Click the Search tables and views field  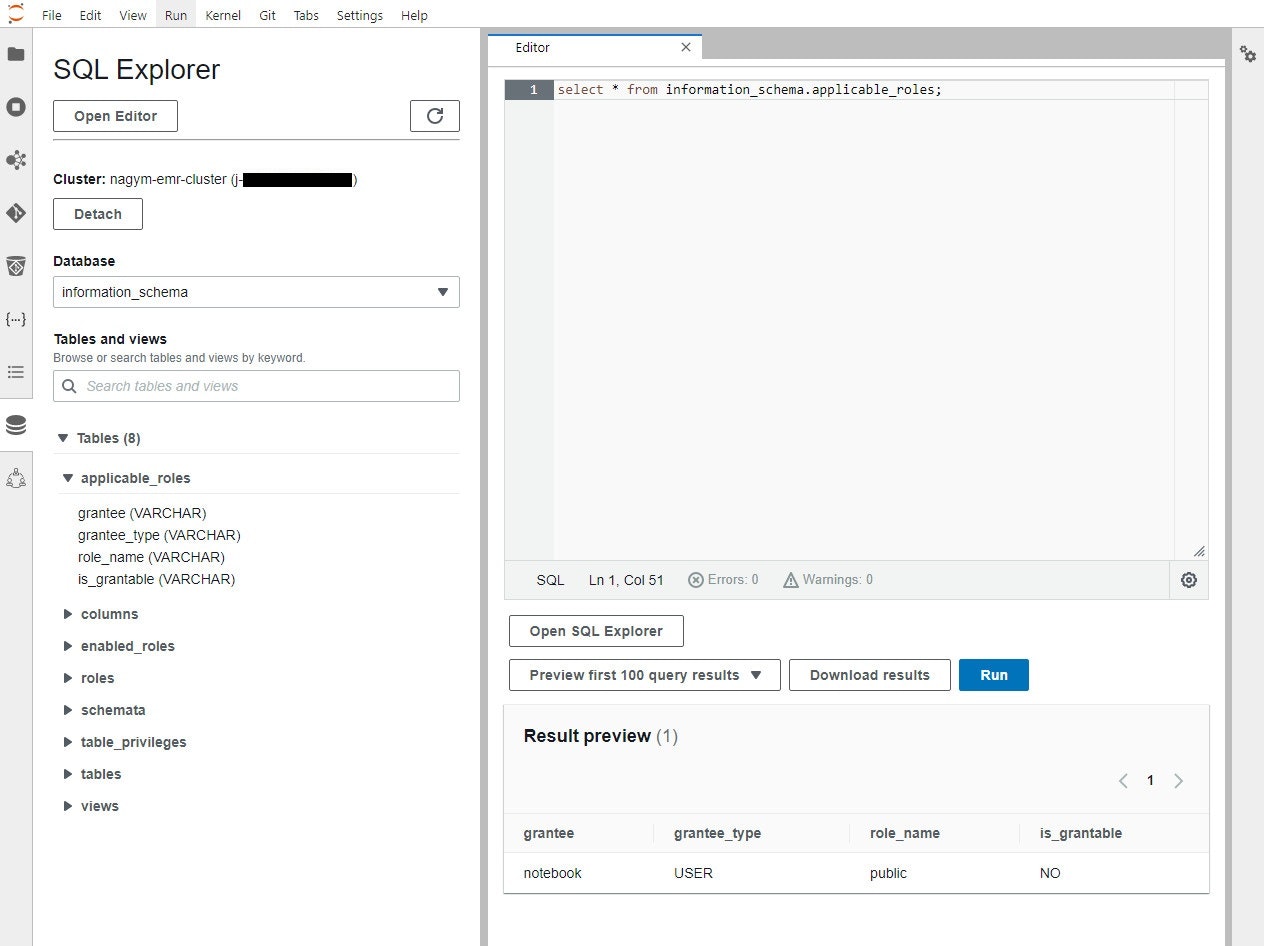click(256, 386)
